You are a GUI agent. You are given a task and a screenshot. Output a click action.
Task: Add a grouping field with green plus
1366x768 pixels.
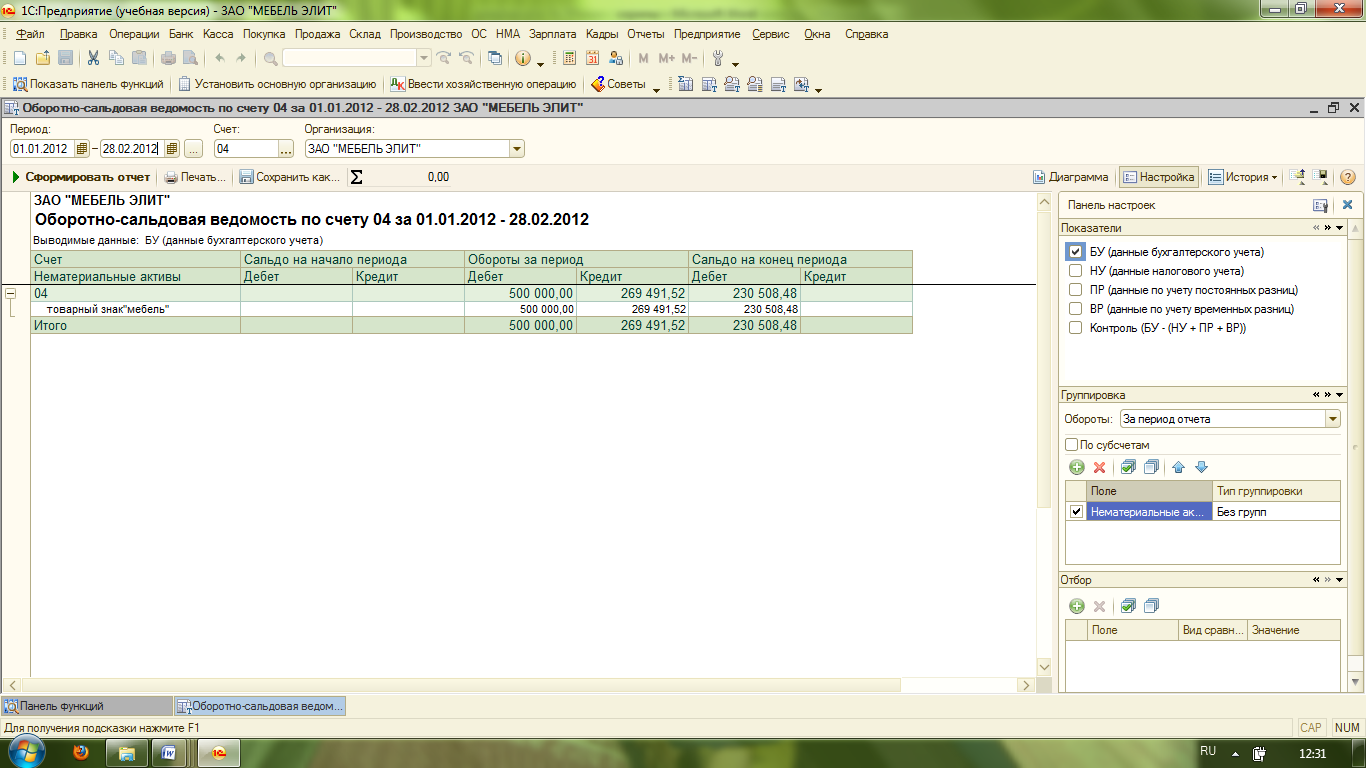click(1077, 467)
